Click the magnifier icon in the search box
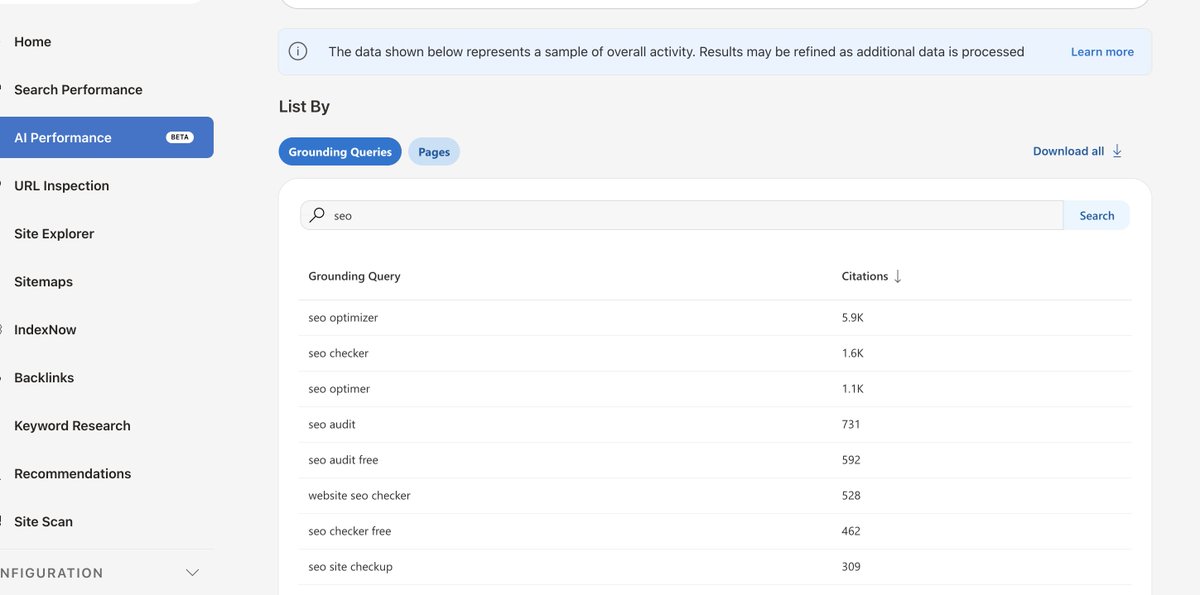 pyautogui.click(x=317, y=215)
